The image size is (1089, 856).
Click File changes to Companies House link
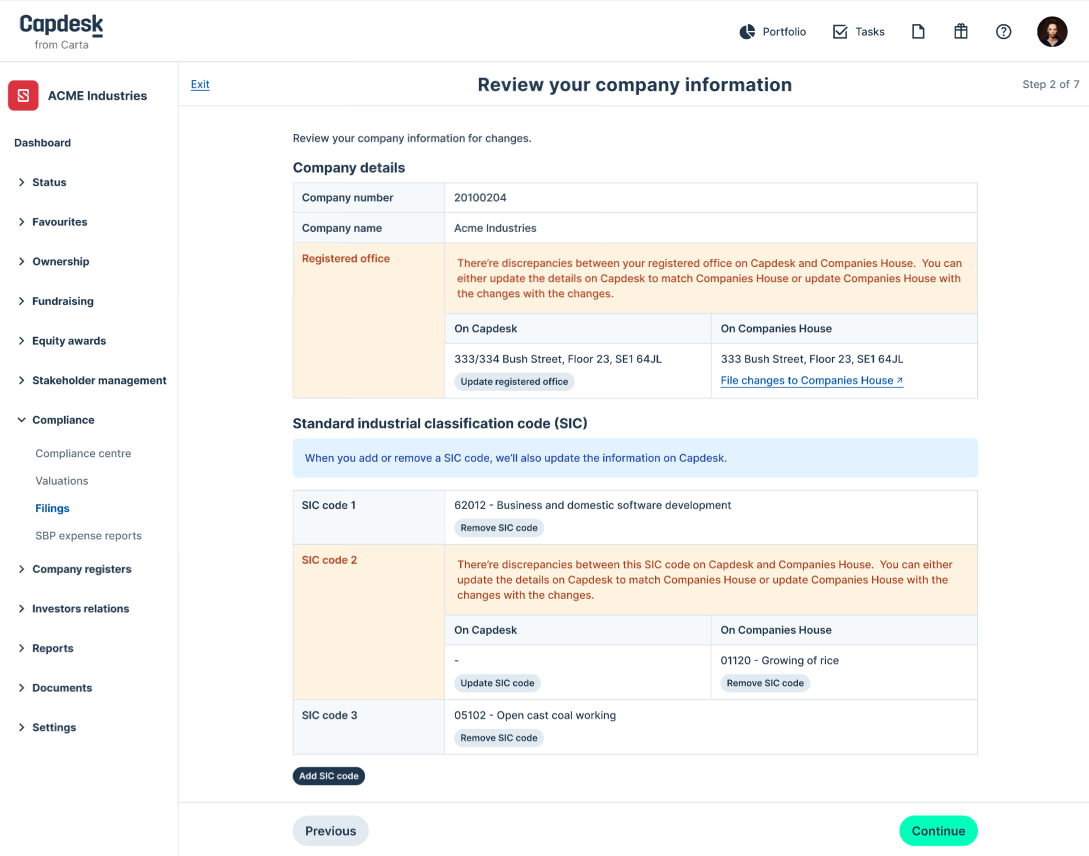[x=811, y=381]
